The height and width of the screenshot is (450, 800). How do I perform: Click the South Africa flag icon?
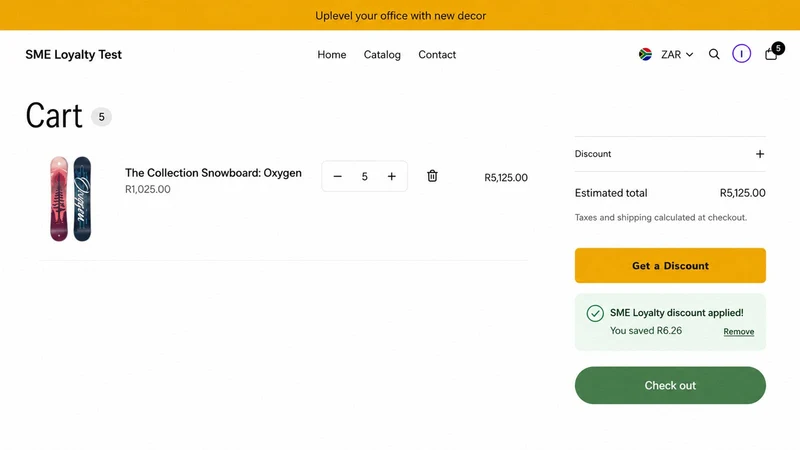[645, 54]
